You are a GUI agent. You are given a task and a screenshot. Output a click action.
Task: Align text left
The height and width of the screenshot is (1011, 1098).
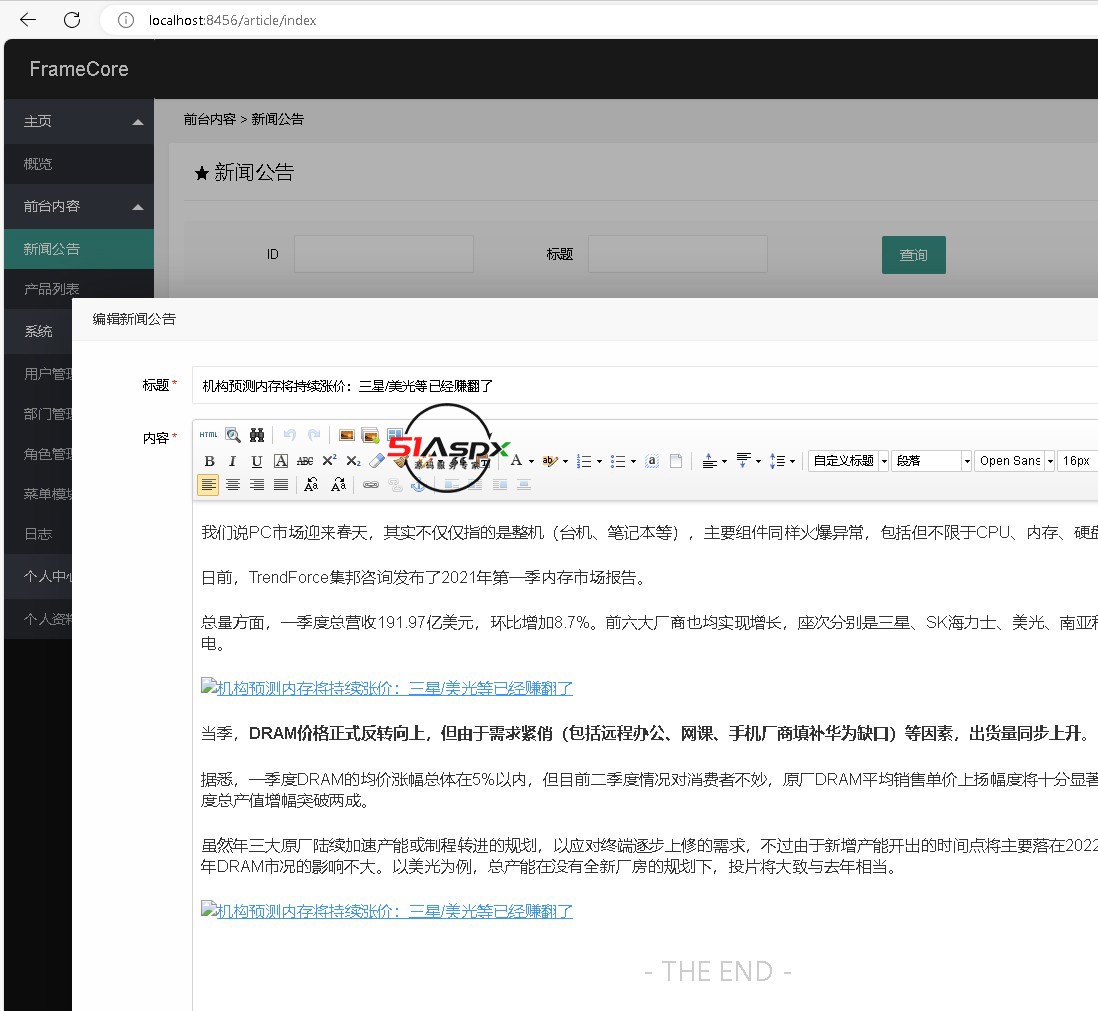click(x=208, y=484)
